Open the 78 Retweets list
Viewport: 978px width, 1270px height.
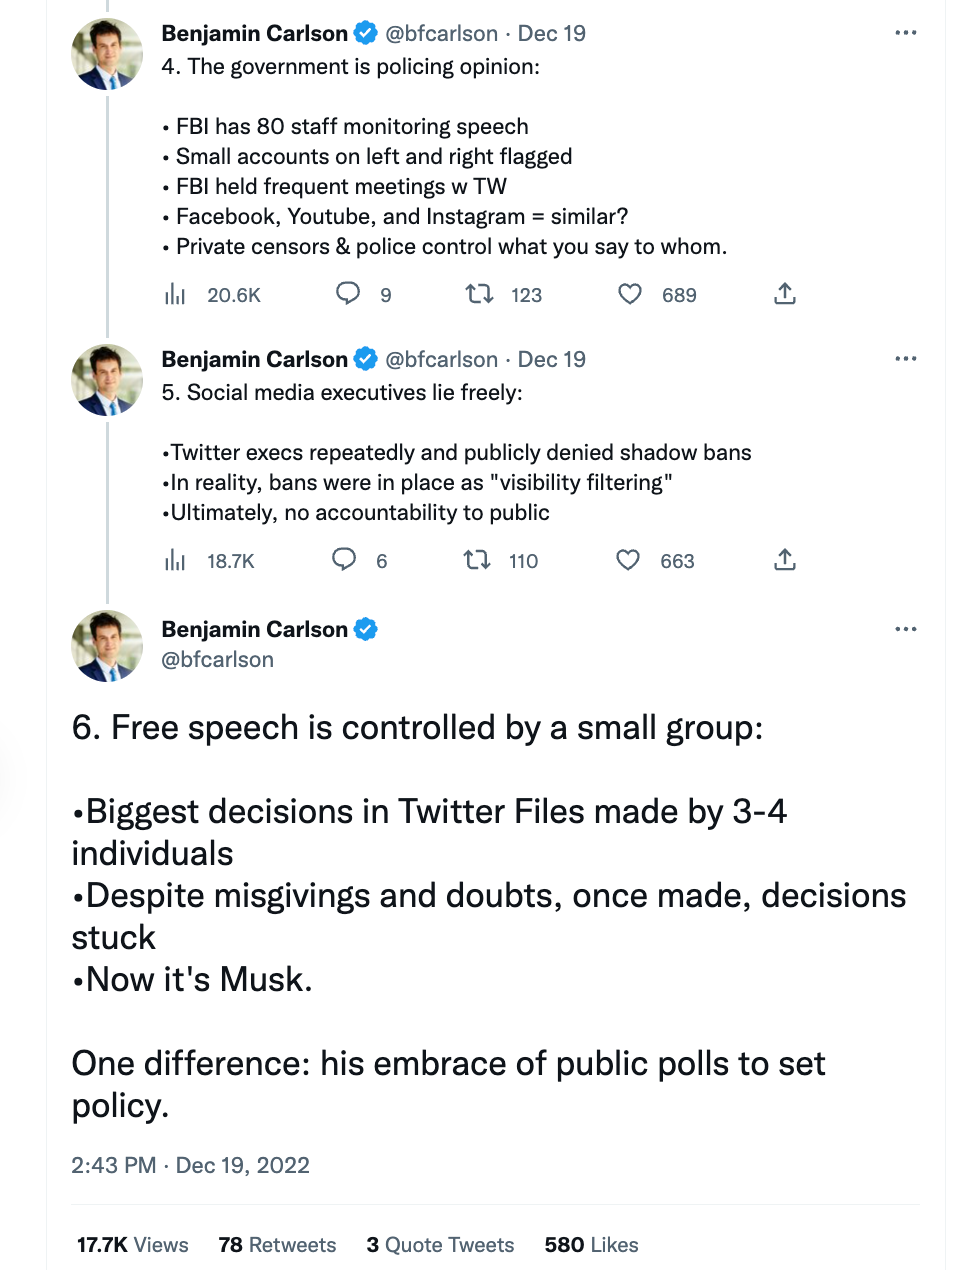click(x=277, y=1245)
